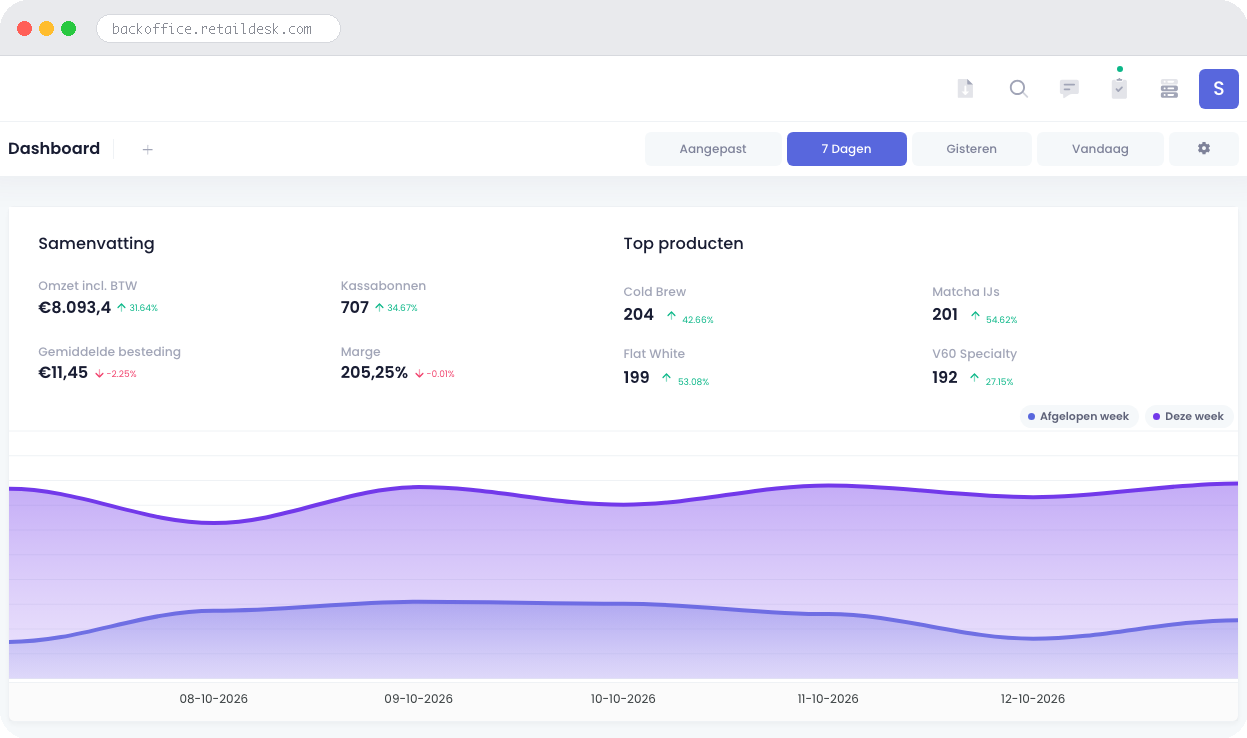1247x738 pixels.
Task: Click the 31.64% omzet change
Action: (143, 308)
